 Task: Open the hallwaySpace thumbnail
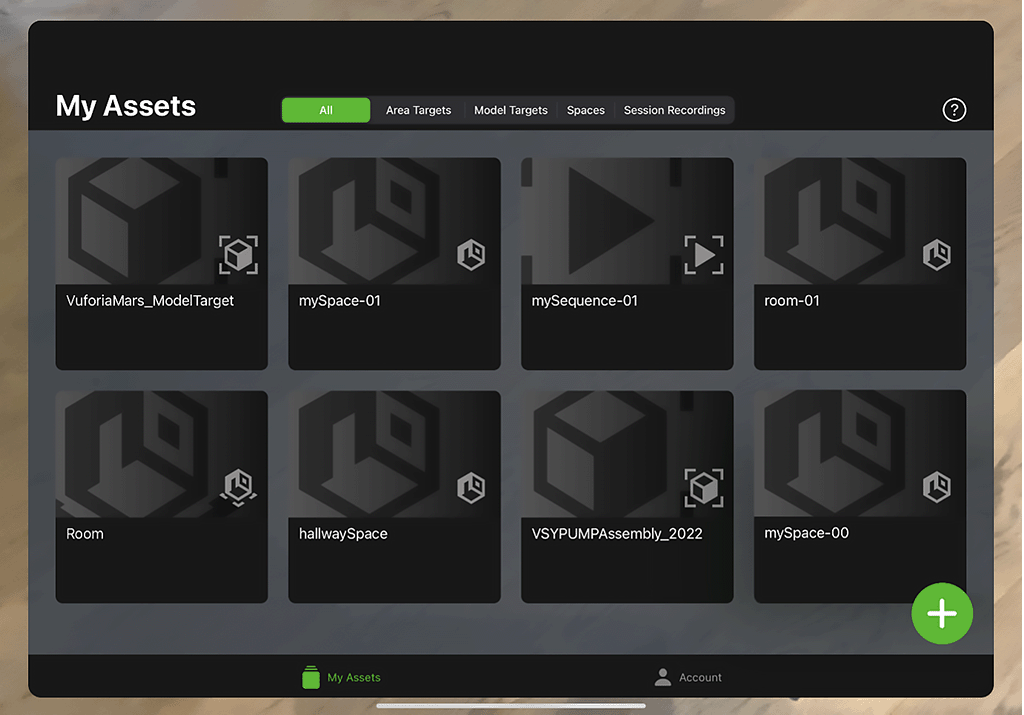(x=394, y=454)
